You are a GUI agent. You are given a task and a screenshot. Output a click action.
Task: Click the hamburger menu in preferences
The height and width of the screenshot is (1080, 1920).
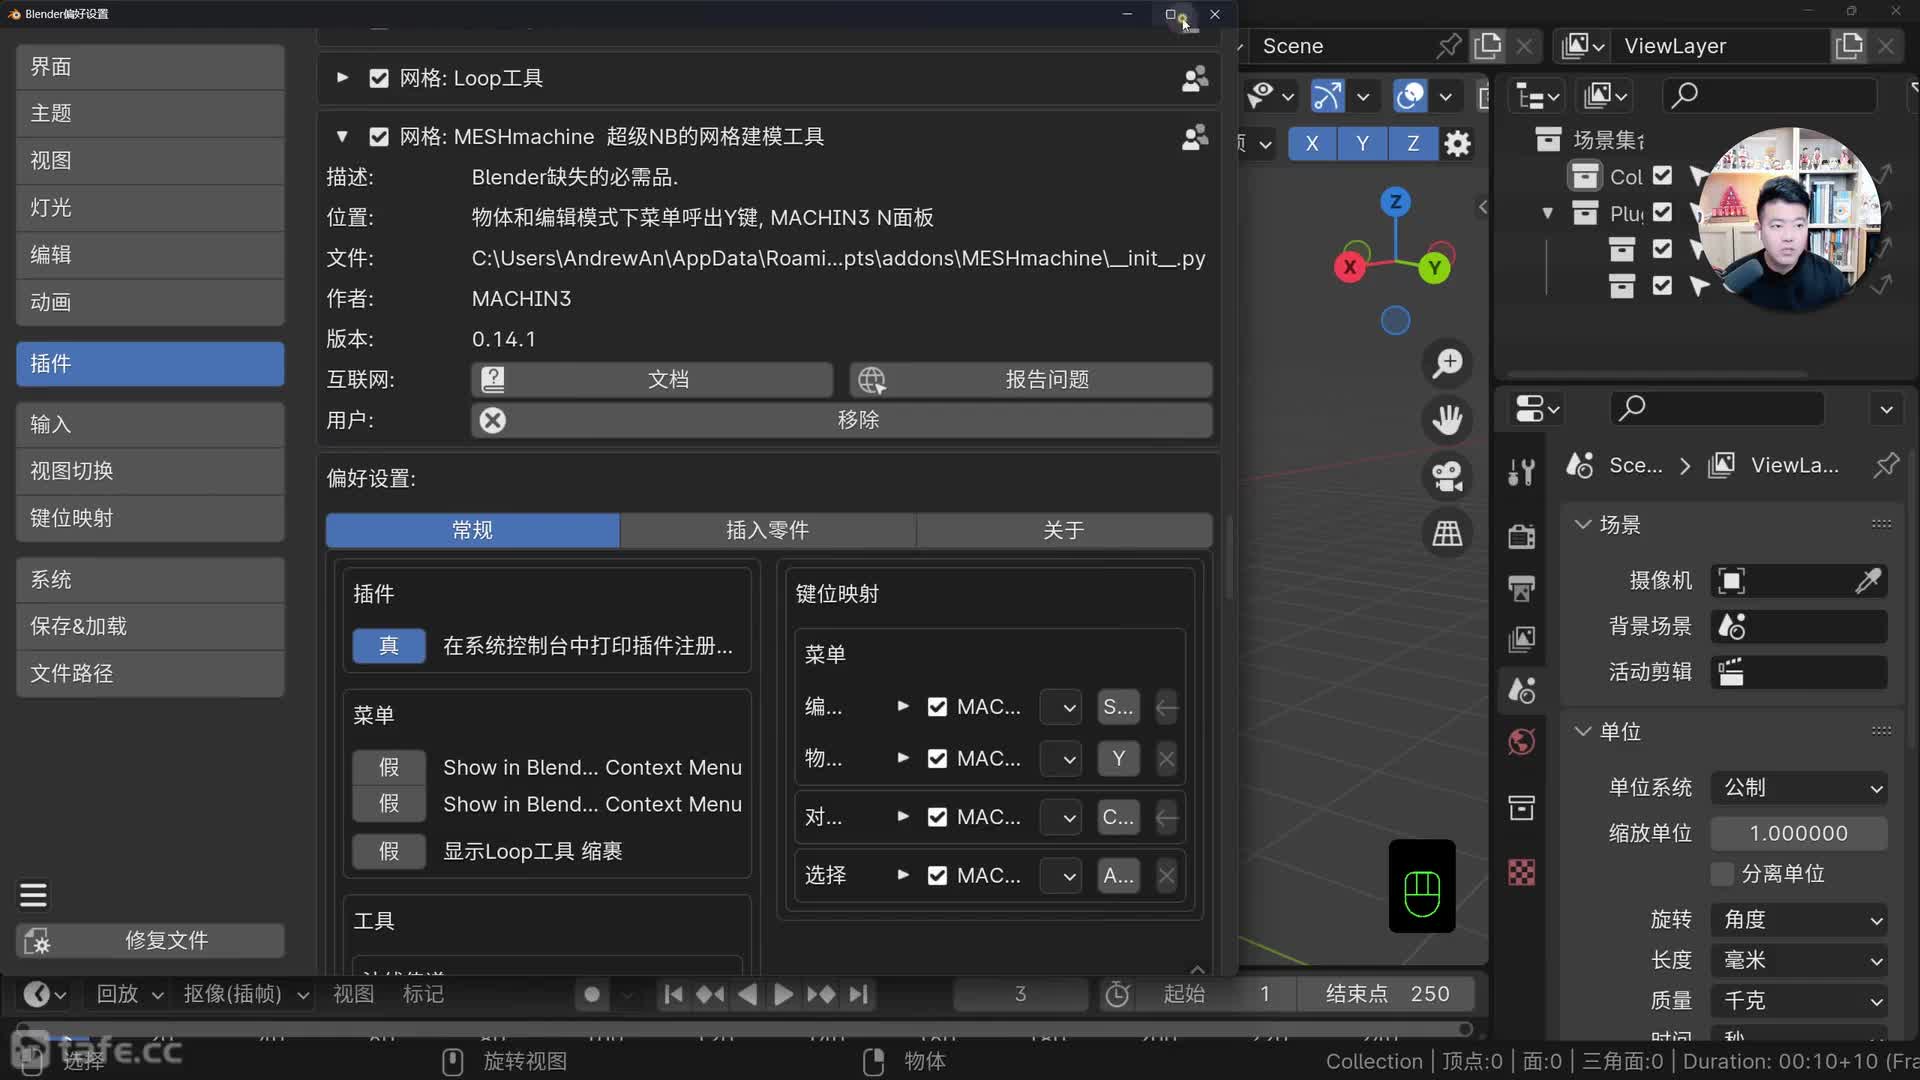tap(33, 895)
